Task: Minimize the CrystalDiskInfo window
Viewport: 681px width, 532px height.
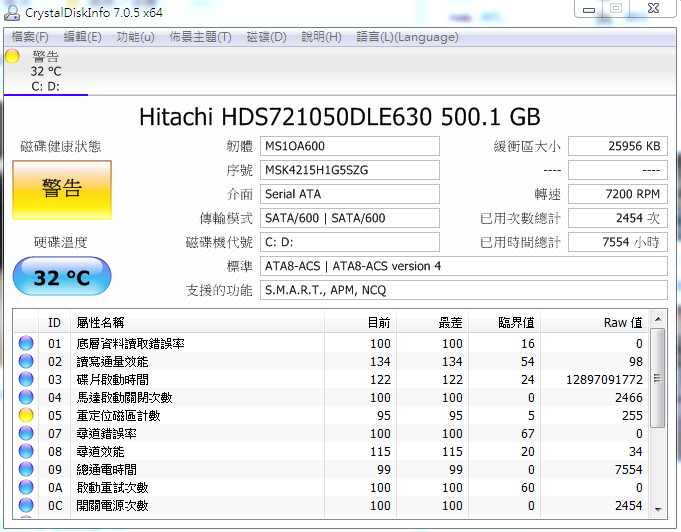Action: [589, 9]
